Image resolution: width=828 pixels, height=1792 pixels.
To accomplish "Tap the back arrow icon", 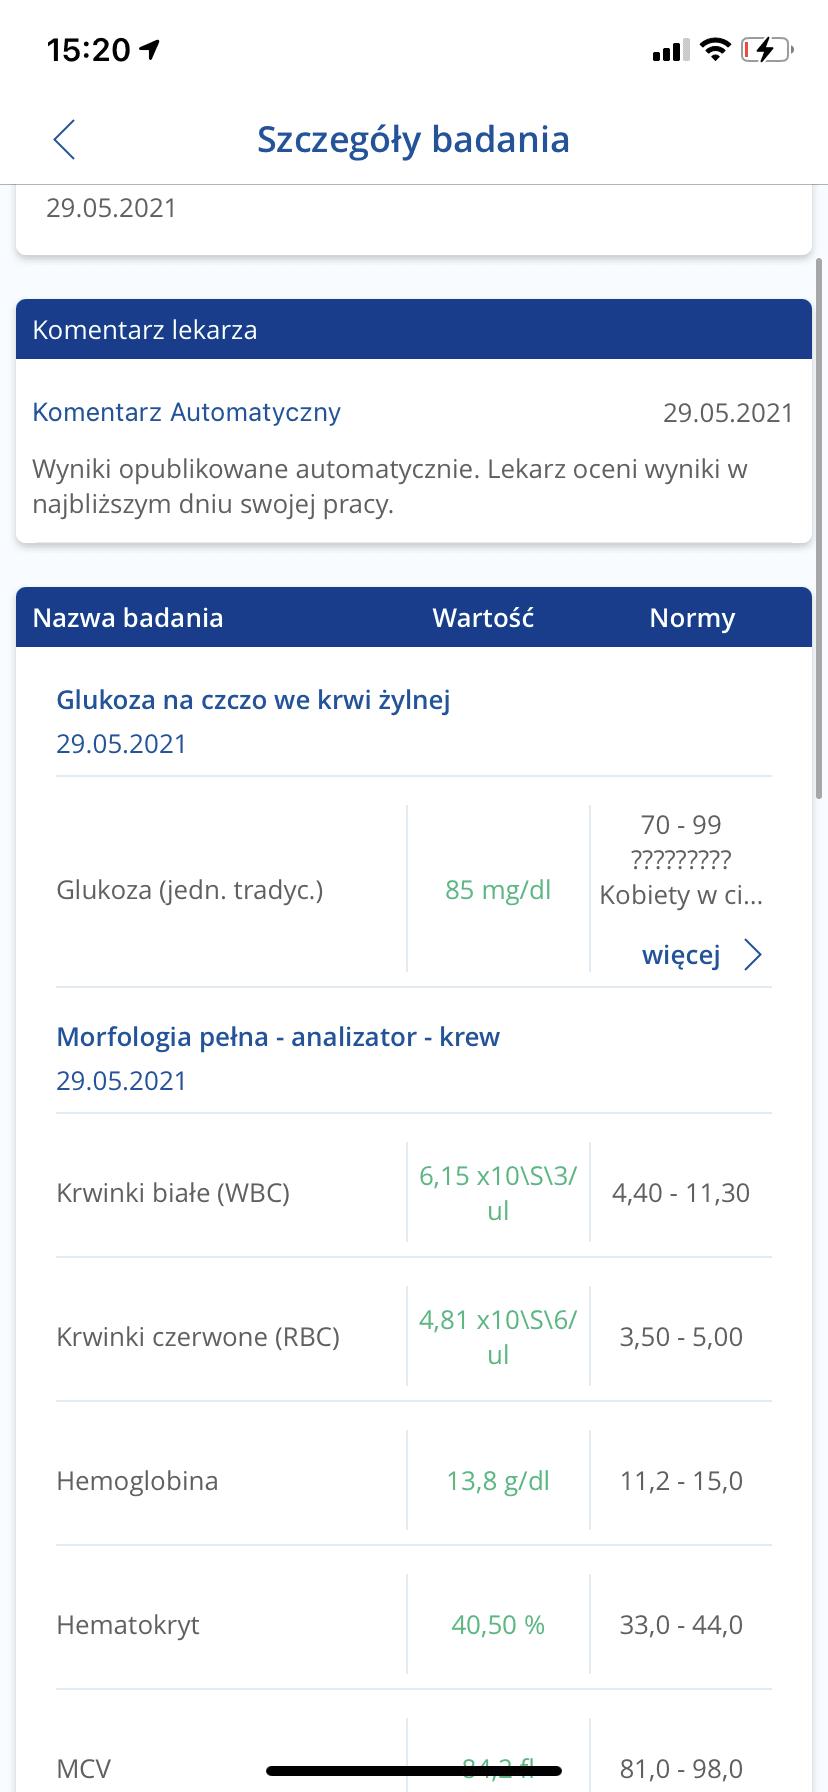I will (65, 140).
